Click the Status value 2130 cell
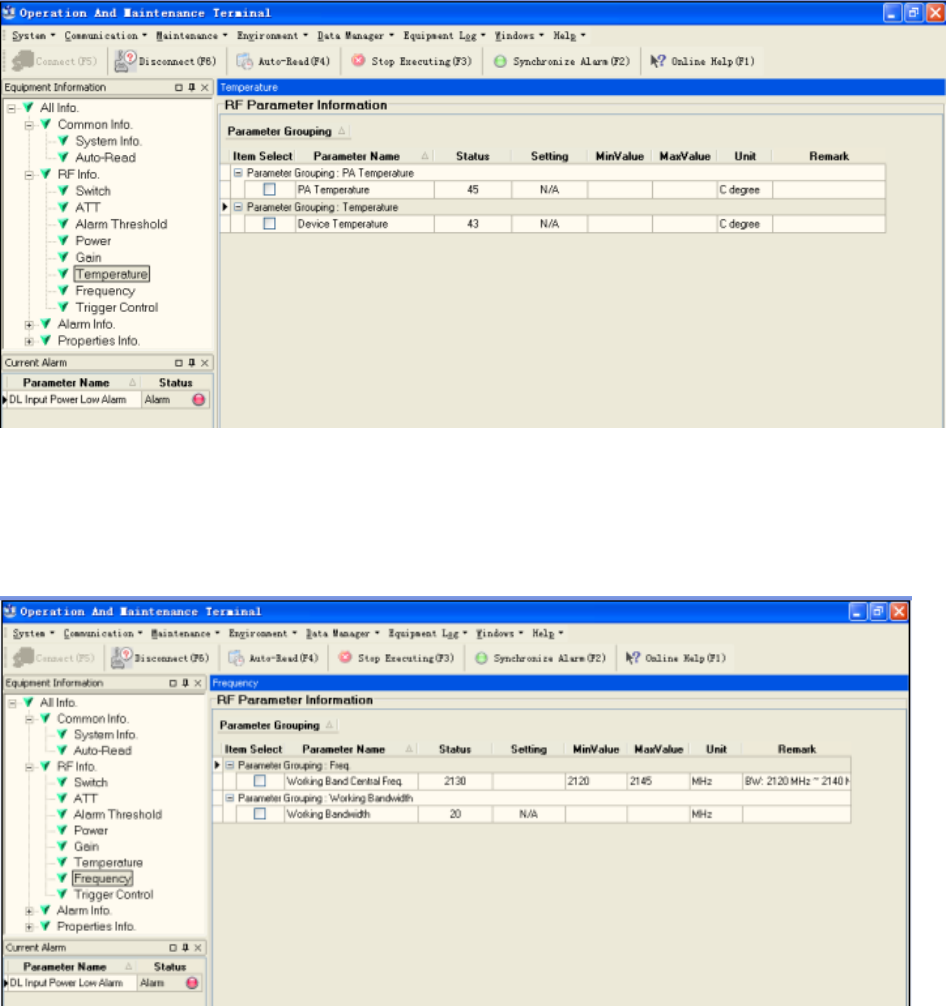Viewport: 946px width, 1006px height. 455,781
